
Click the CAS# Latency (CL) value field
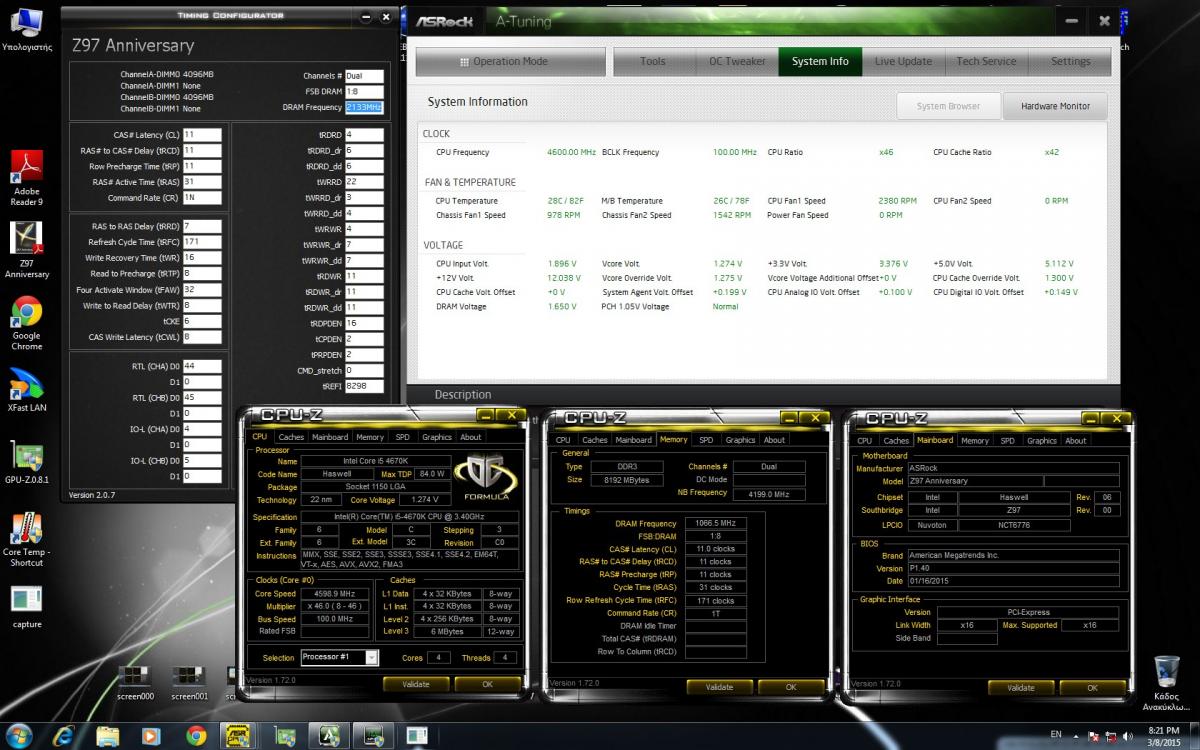pyautogui.click(x=202, y=134)
